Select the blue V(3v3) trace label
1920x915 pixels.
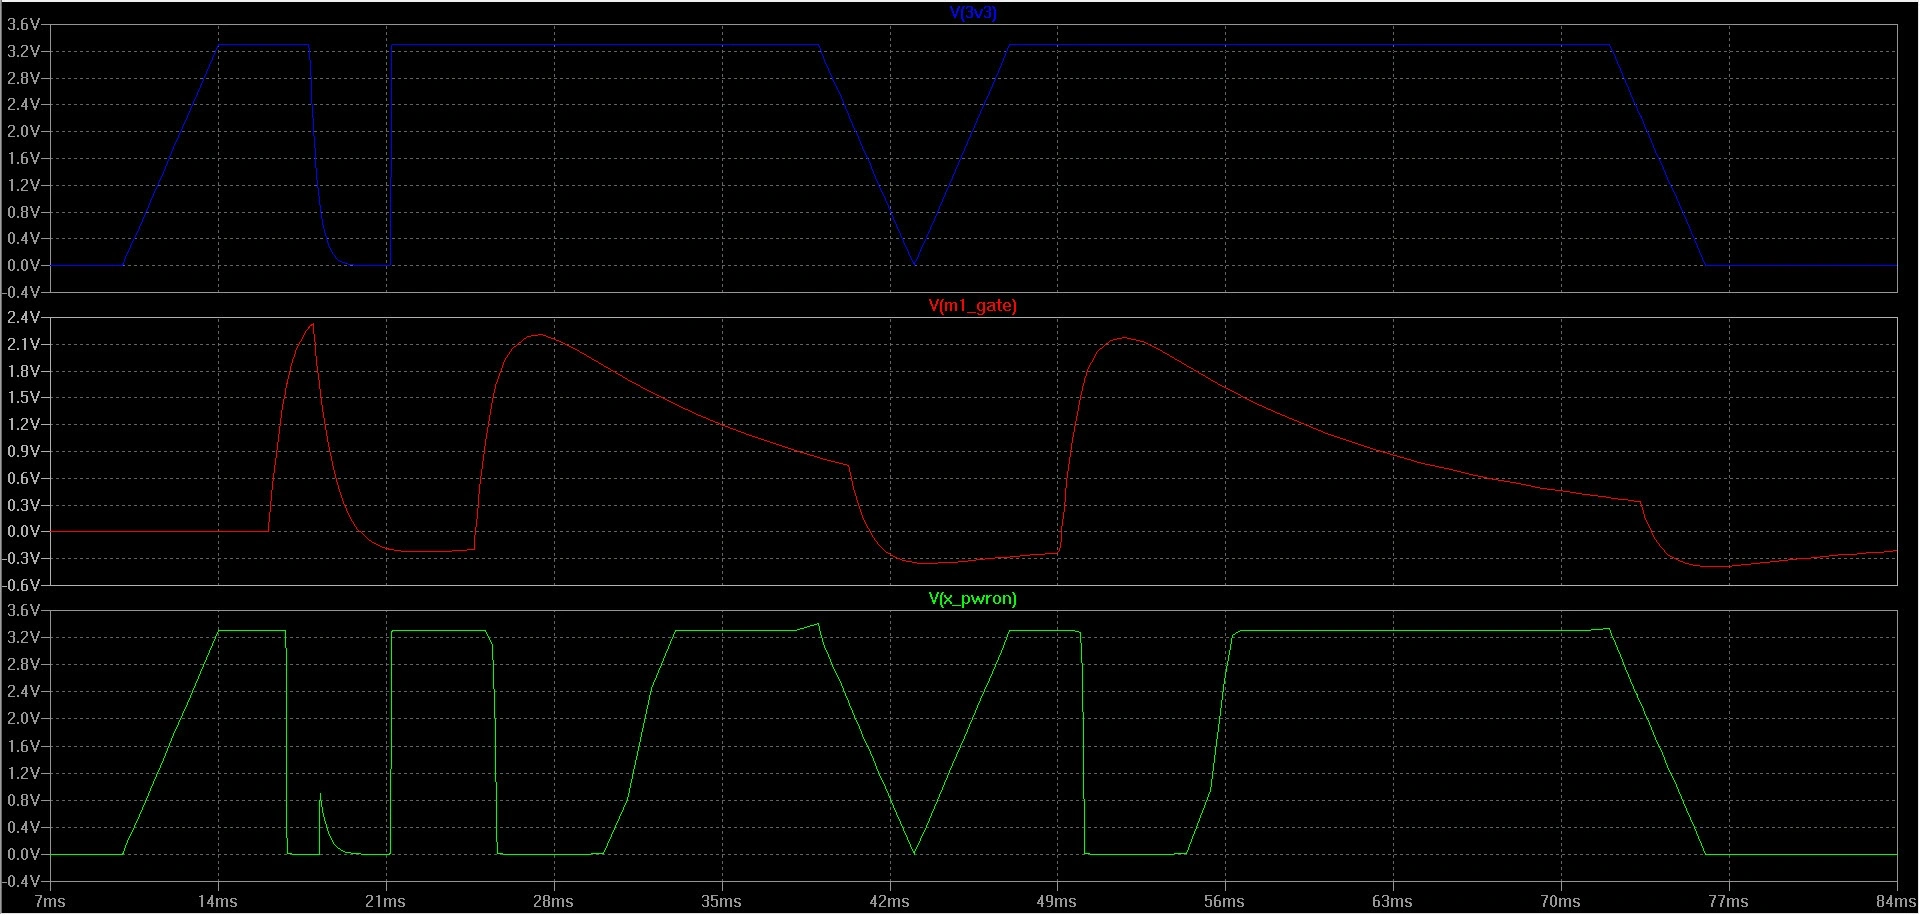(972, 12)
